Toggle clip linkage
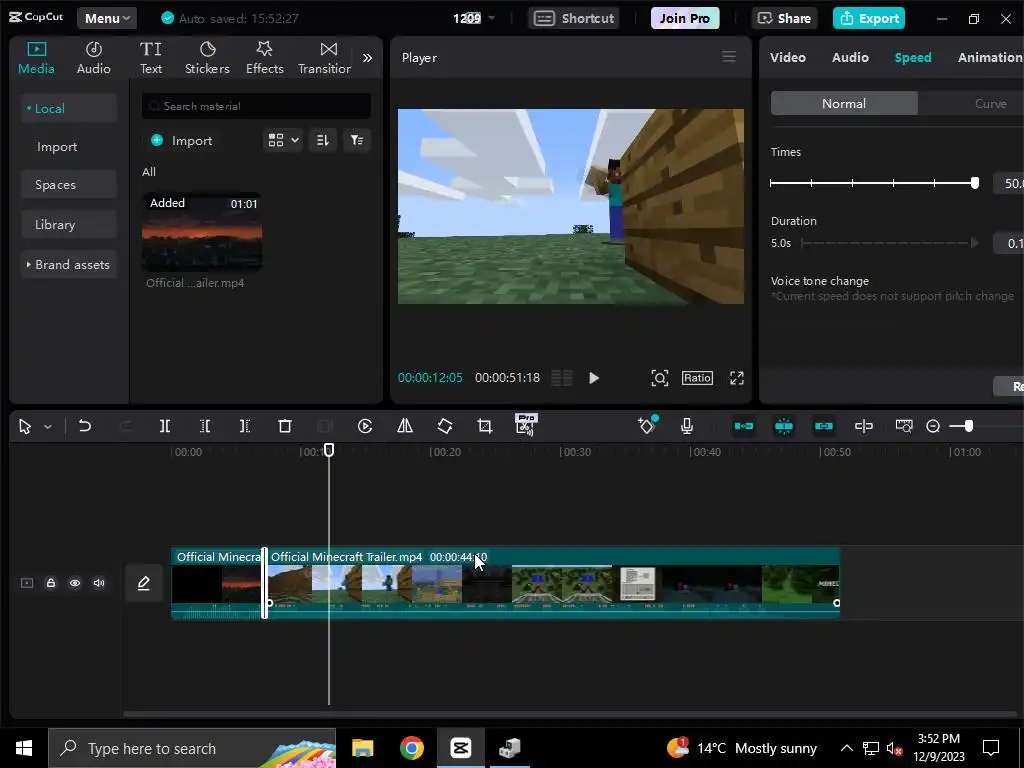1024x768 pixels. [824, 426]
